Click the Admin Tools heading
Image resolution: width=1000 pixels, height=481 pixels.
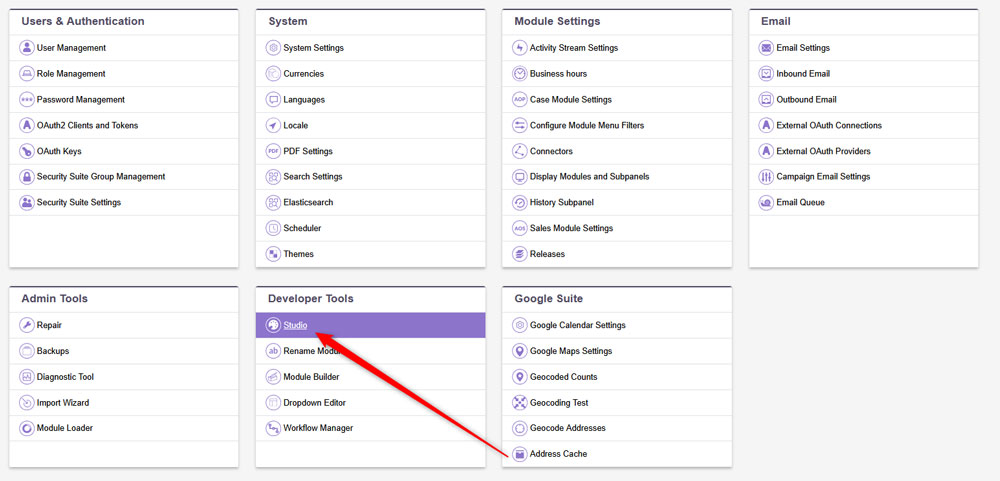(x=55, y=299)
